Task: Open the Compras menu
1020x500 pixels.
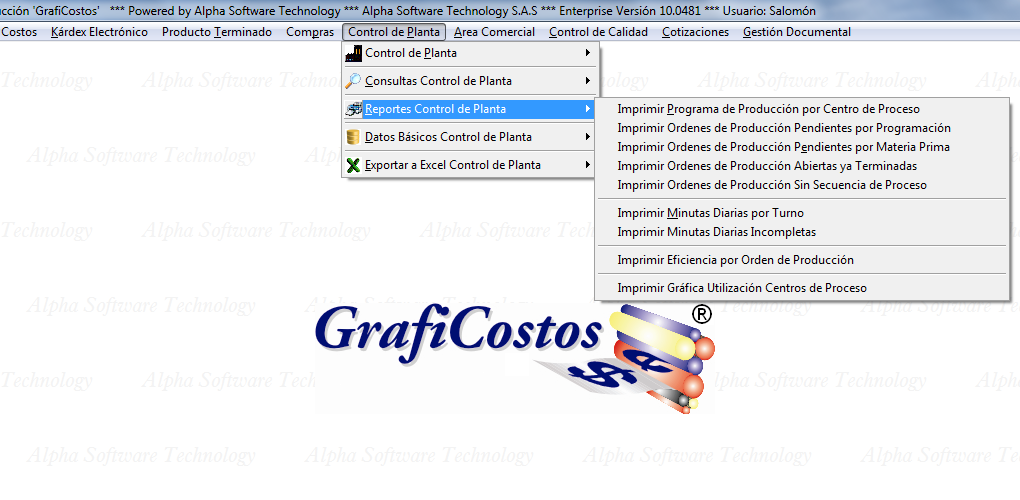Action: (310, 32)
